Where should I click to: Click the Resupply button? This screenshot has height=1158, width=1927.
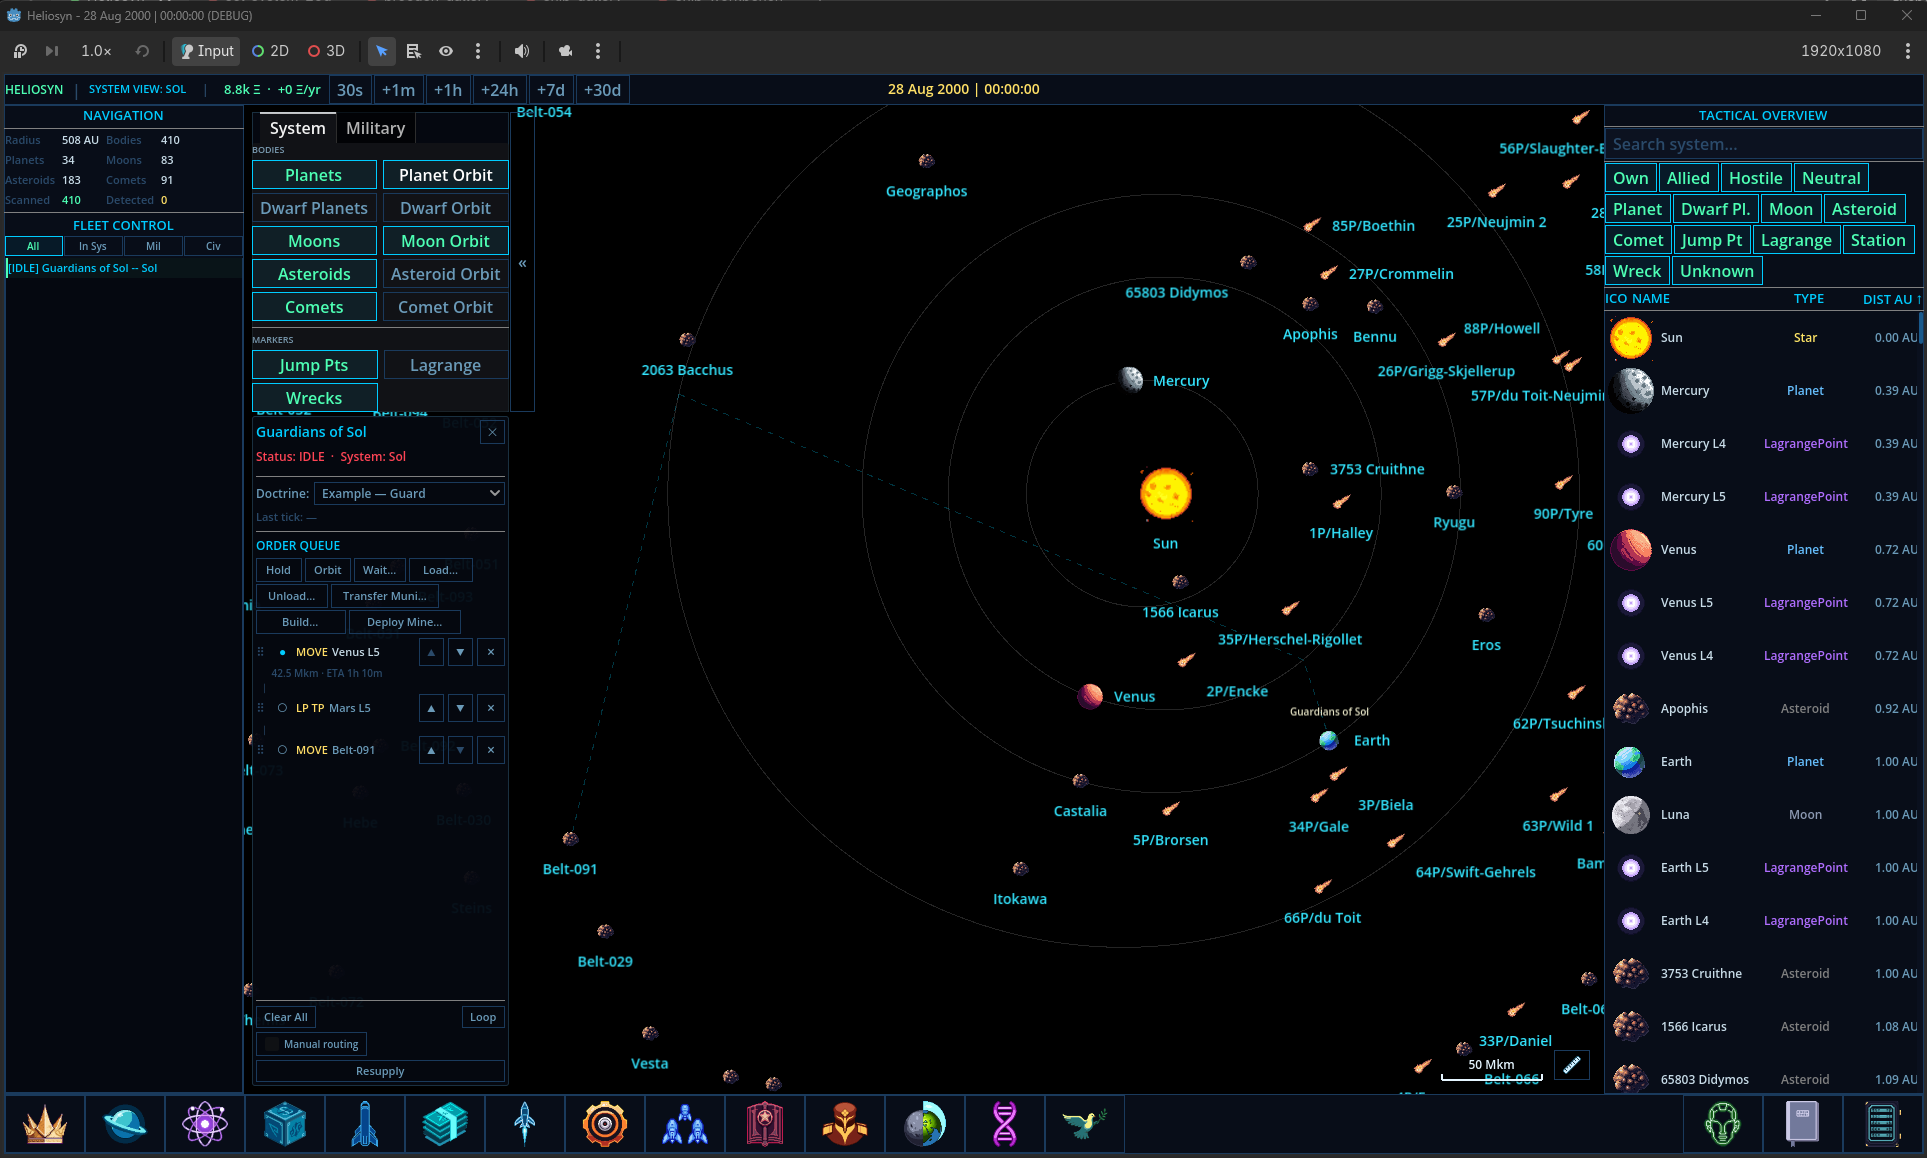(380, 1071)
